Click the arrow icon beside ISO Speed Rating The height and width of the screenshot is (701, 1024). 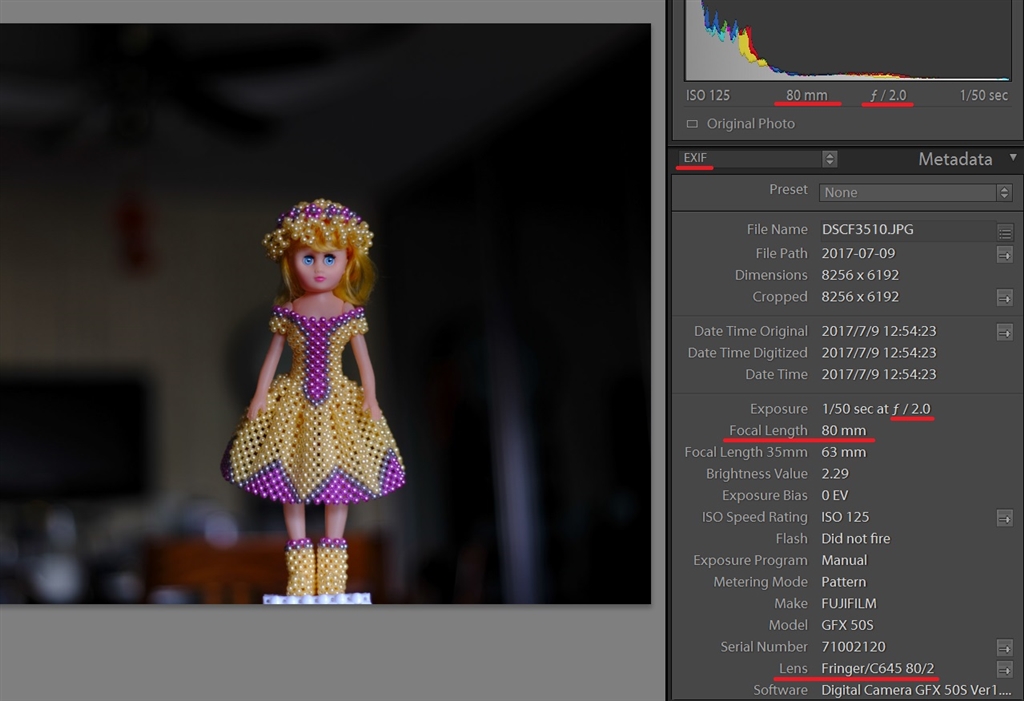pyautogui.click(x=1004, y=518)
